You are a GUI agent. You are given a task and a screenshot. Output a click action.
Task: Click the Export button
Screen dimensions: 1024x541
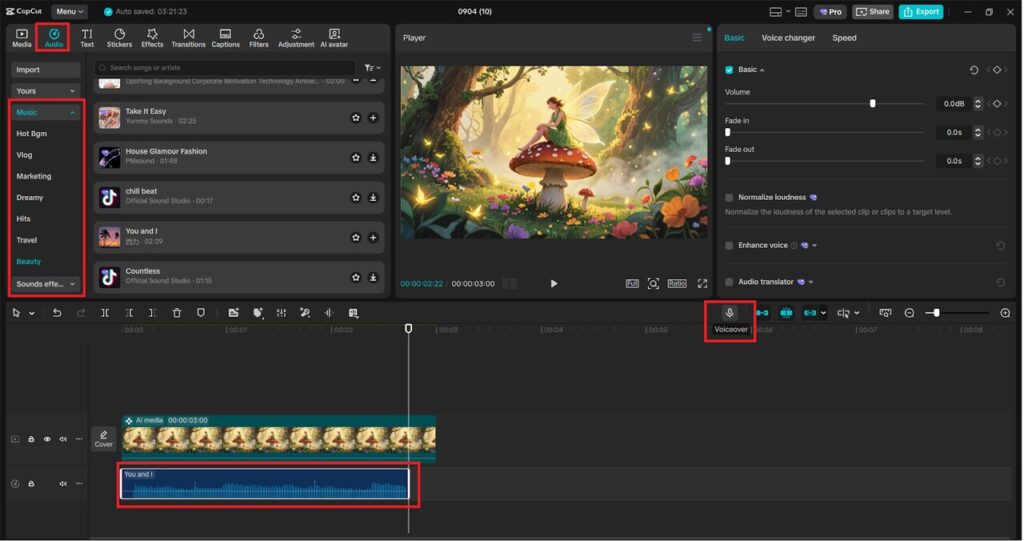(x=920, y=12)
